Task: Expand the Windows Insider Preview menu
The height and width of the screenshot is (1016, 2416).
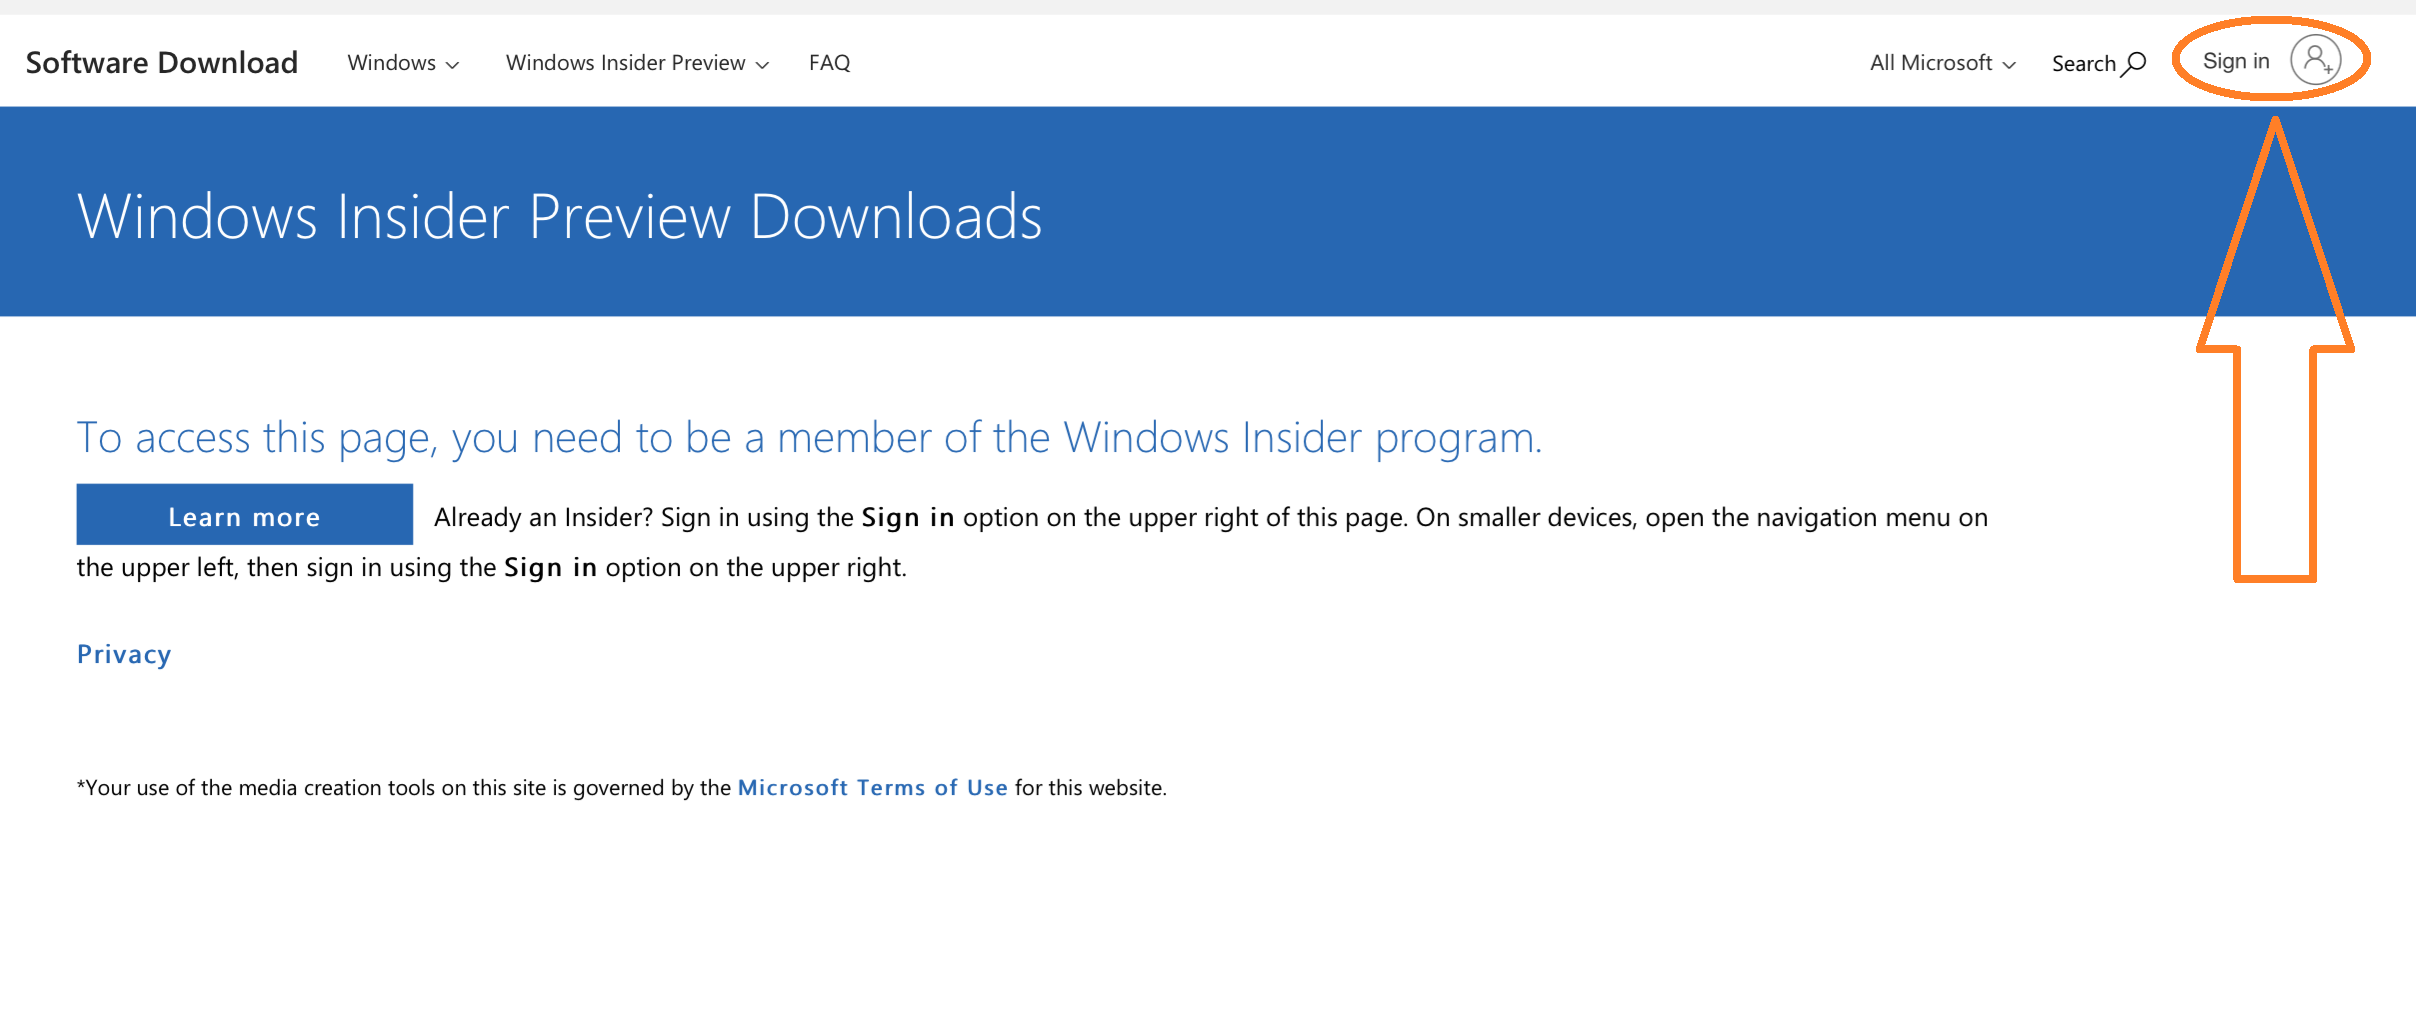Action: (x=637, y=63)
